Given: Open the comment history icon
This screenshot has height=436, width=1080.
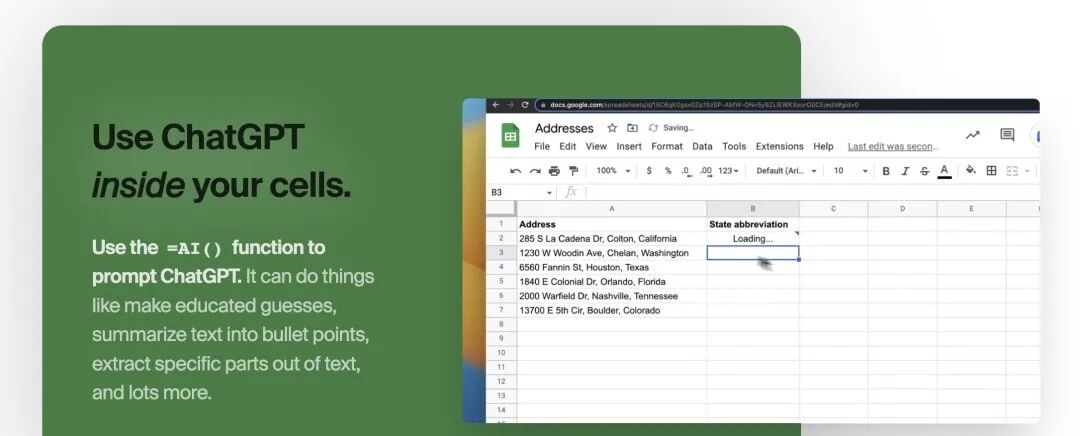Looking at the screenshot, I should pos(1007,135).
